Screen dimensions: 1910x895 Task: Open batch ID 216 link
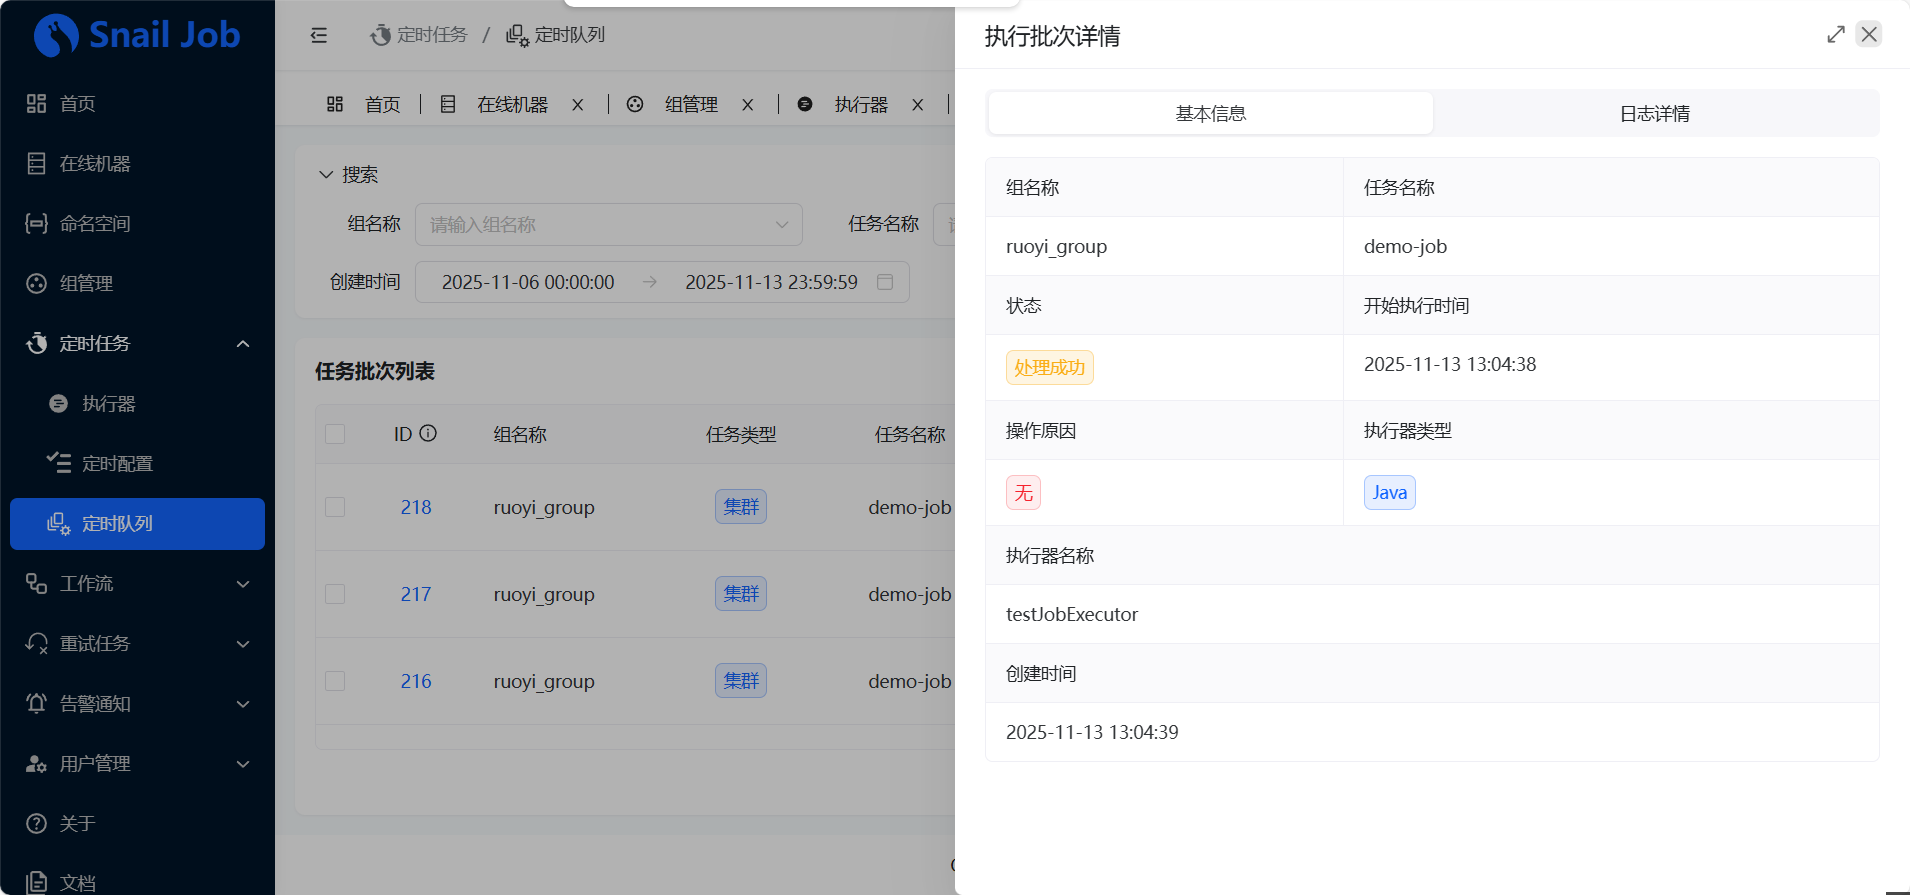(416, 681)
